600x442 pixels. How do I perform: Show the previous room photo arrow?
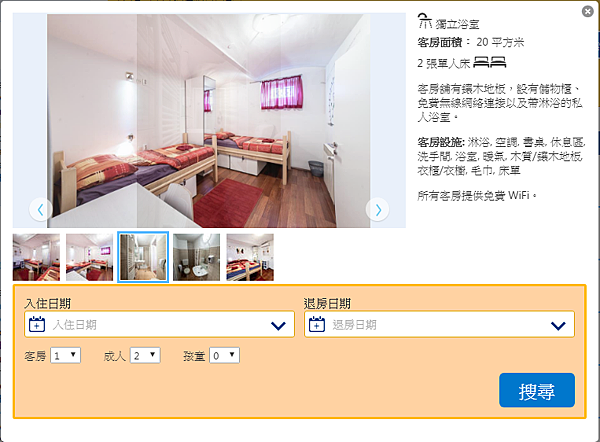(41, 209)
